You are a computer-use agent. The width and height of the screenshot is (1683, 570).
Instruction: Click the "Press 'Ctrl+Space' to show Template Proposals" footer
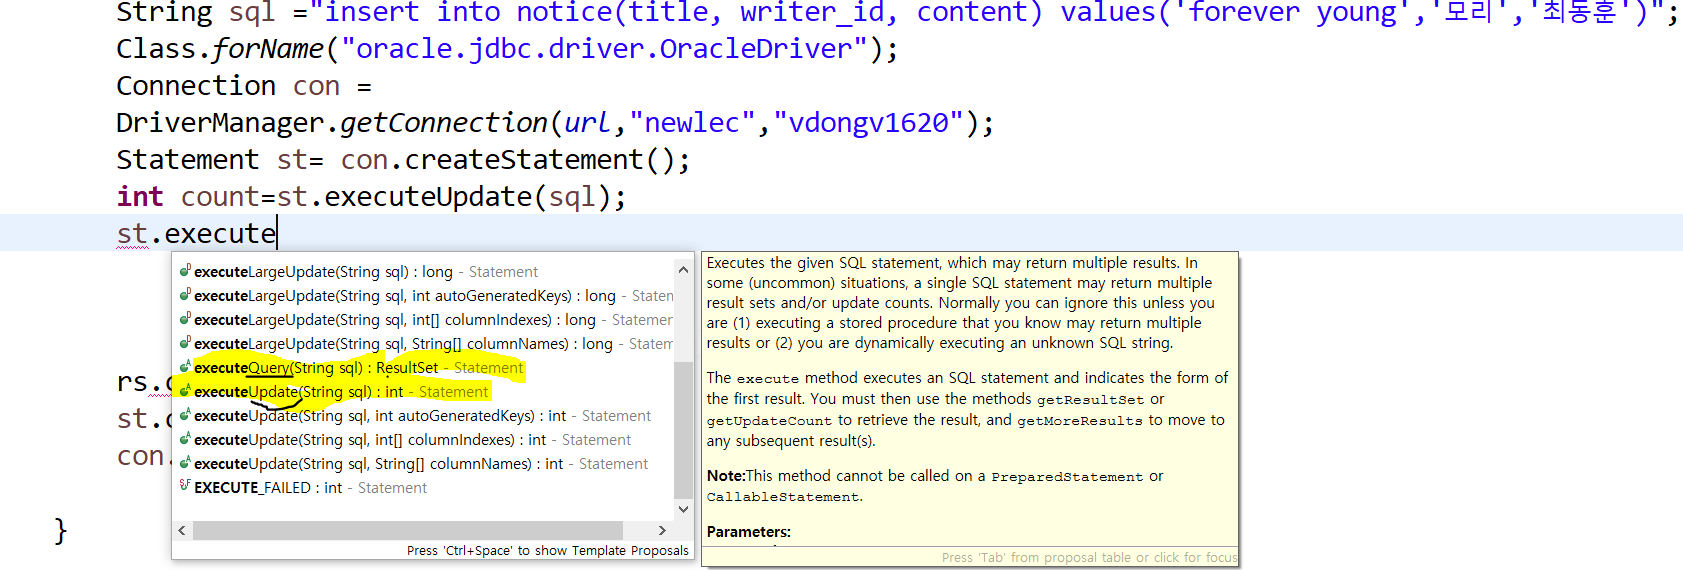548,551
